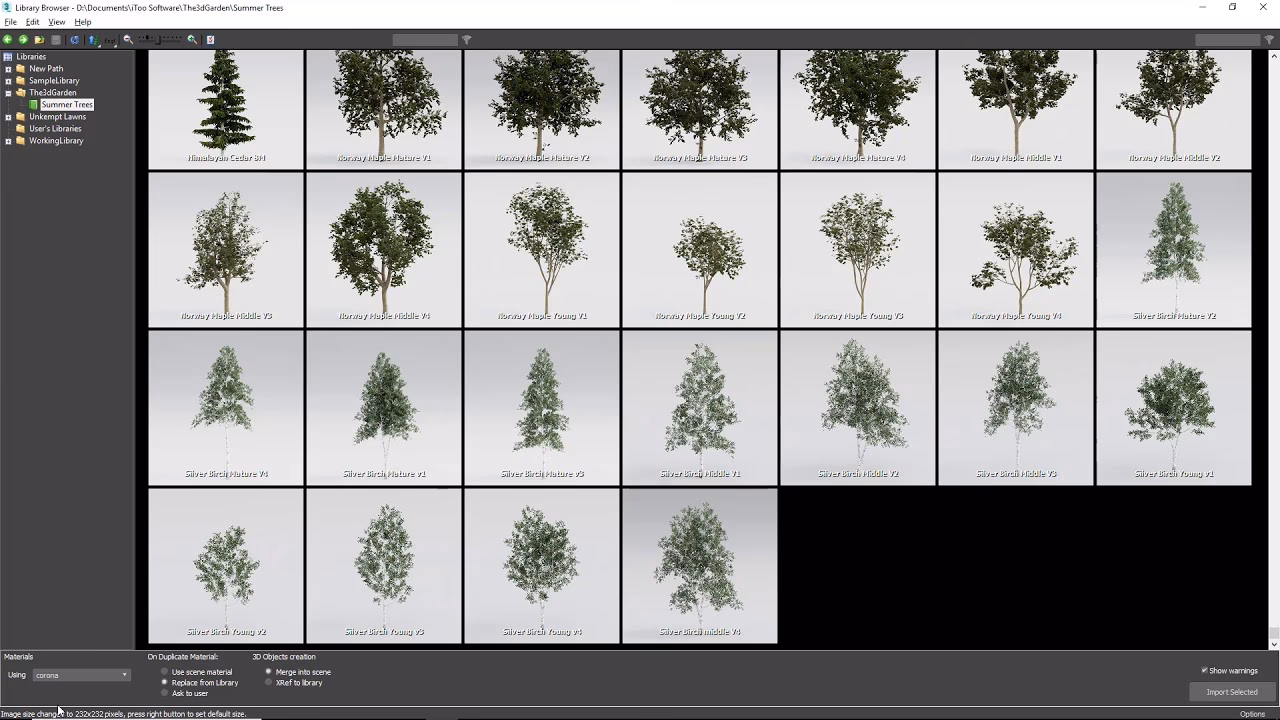Image resolution: width=1280 pixels, height=720 pixels.
Task: Click the Import Selected button
Action: [1231, 691]
